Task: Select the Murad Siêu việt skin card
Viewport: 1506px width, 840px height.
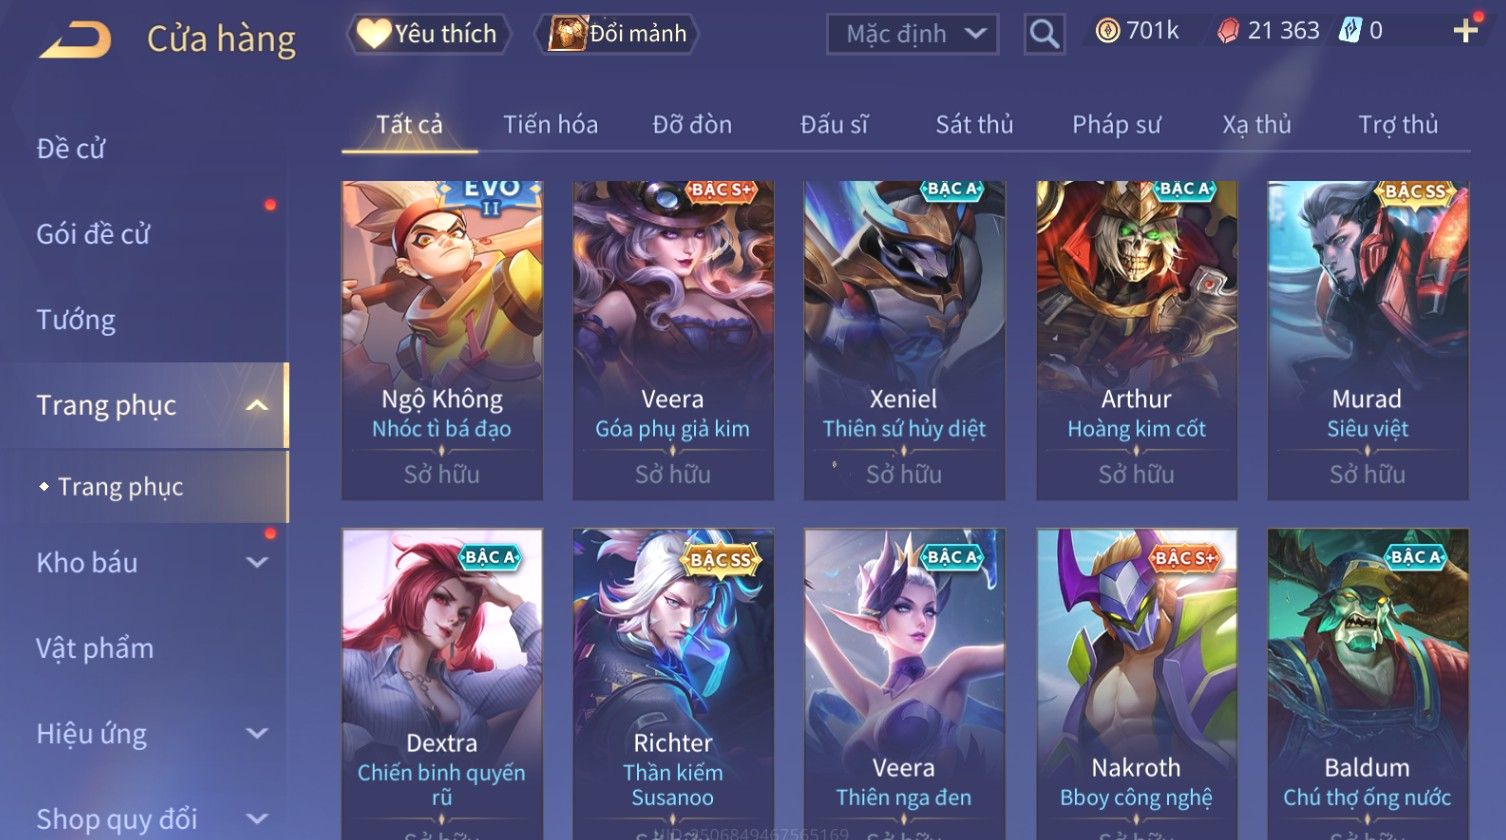Action: point(1367,340)
